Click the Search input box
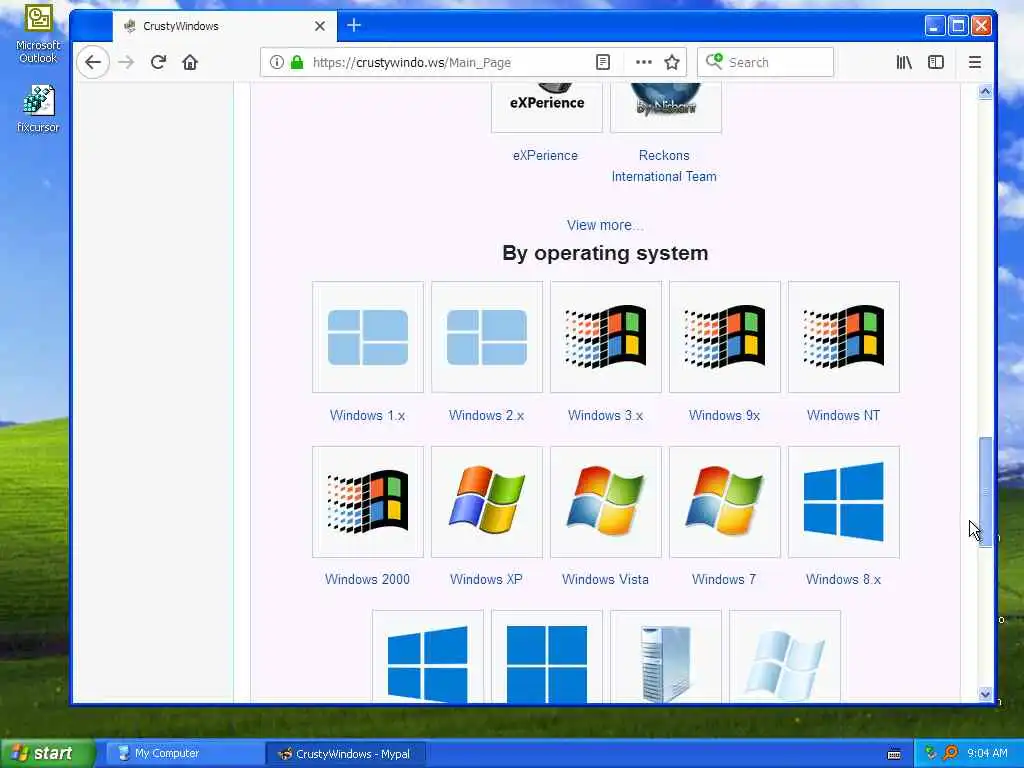This screenshot has height=768, width=1024. pyautogui.click(x=765, y=63)
